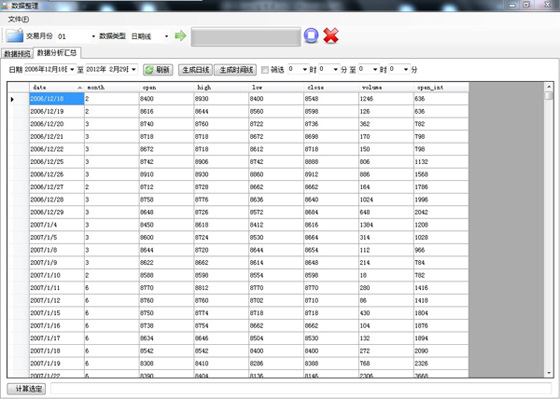Click the green arrow run icon

tap(180, 36)
